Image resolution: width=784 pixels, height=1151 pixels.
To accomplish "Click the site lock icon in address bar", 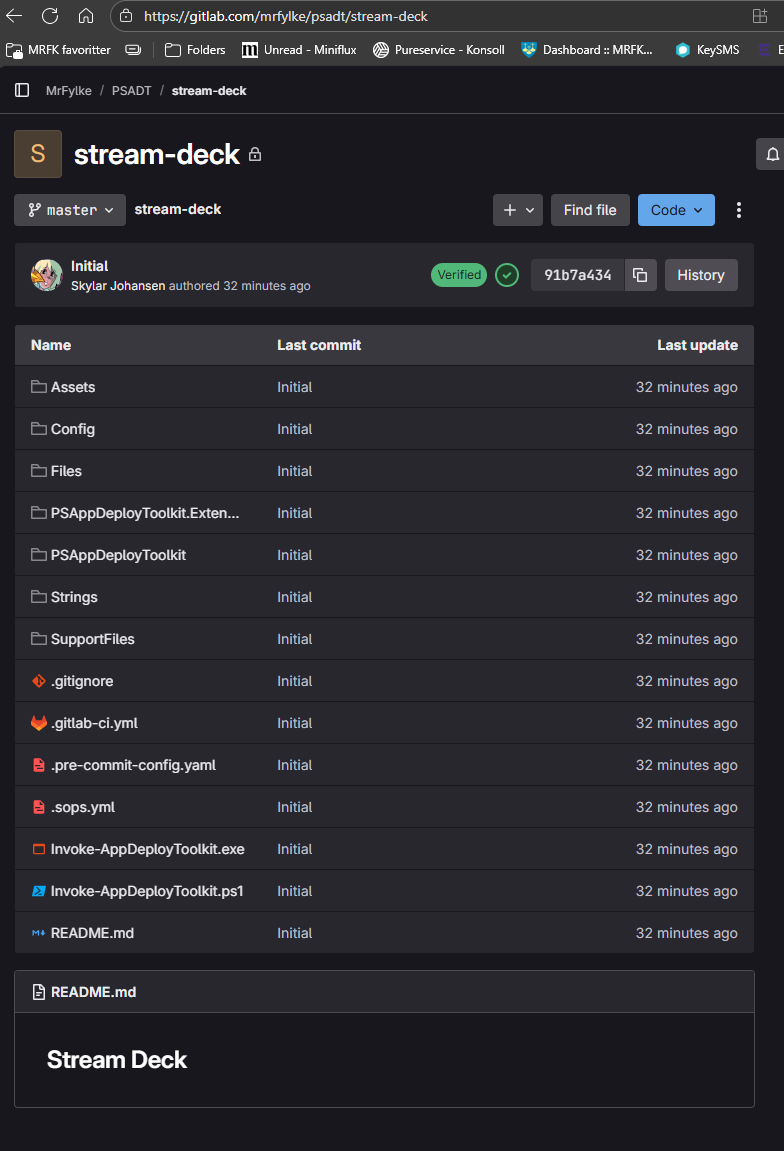I will pyautogui.click(x=126, y=16).
